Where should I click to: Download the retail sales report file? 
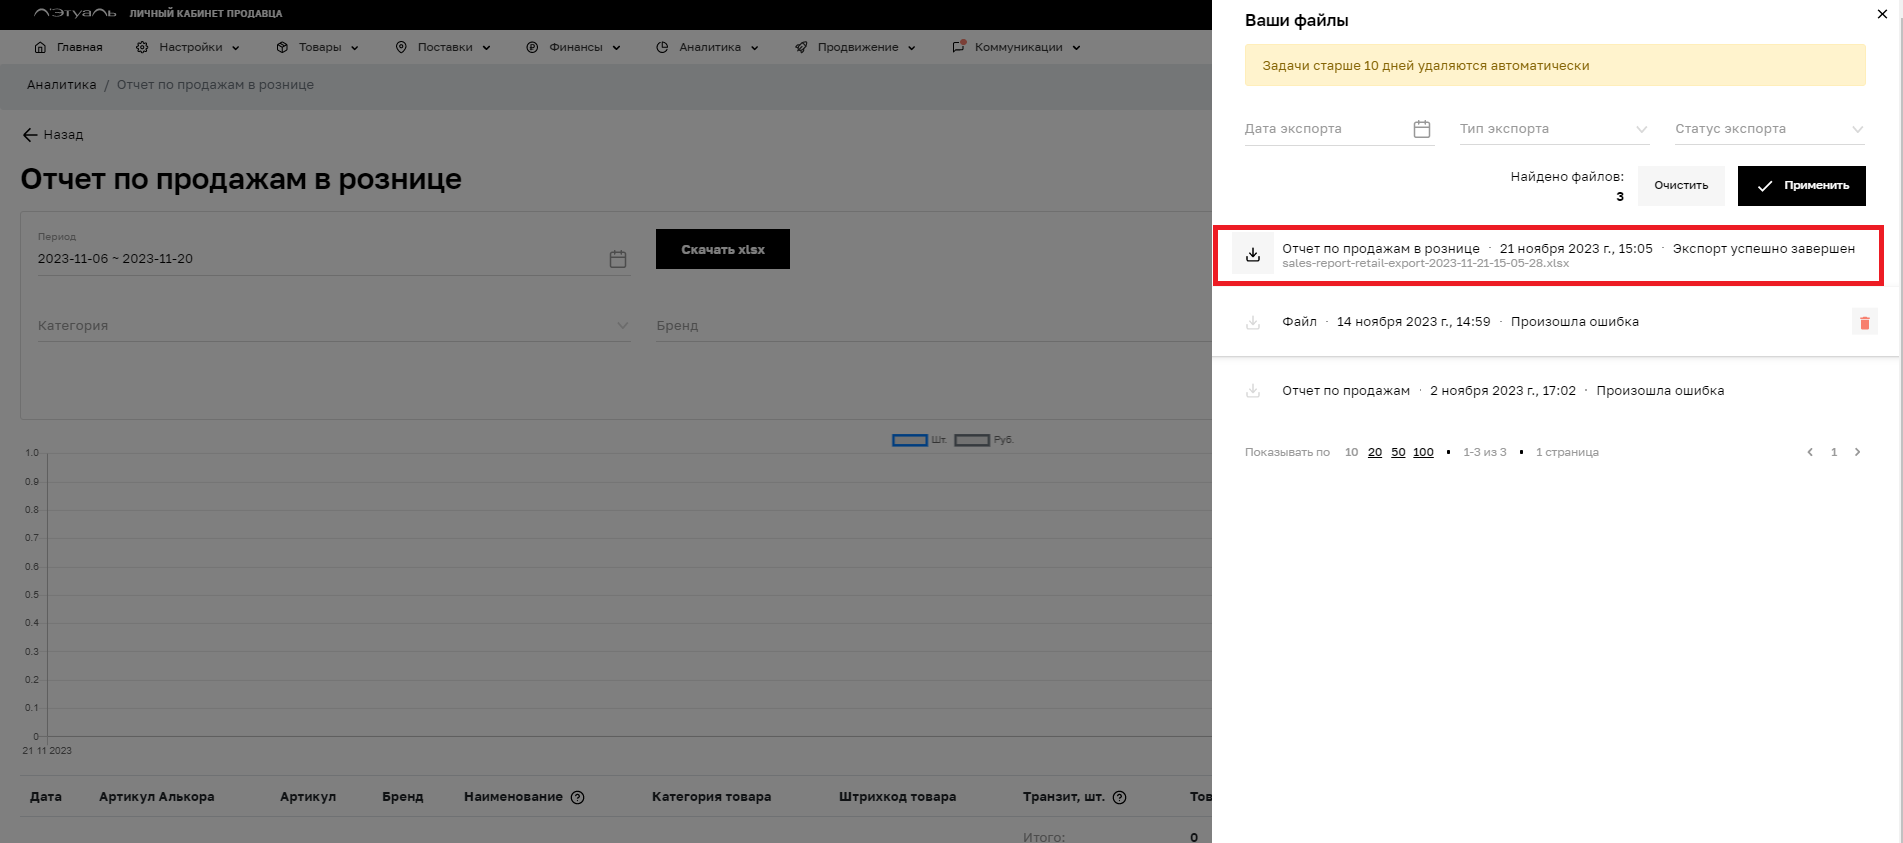pos(1253,255)
